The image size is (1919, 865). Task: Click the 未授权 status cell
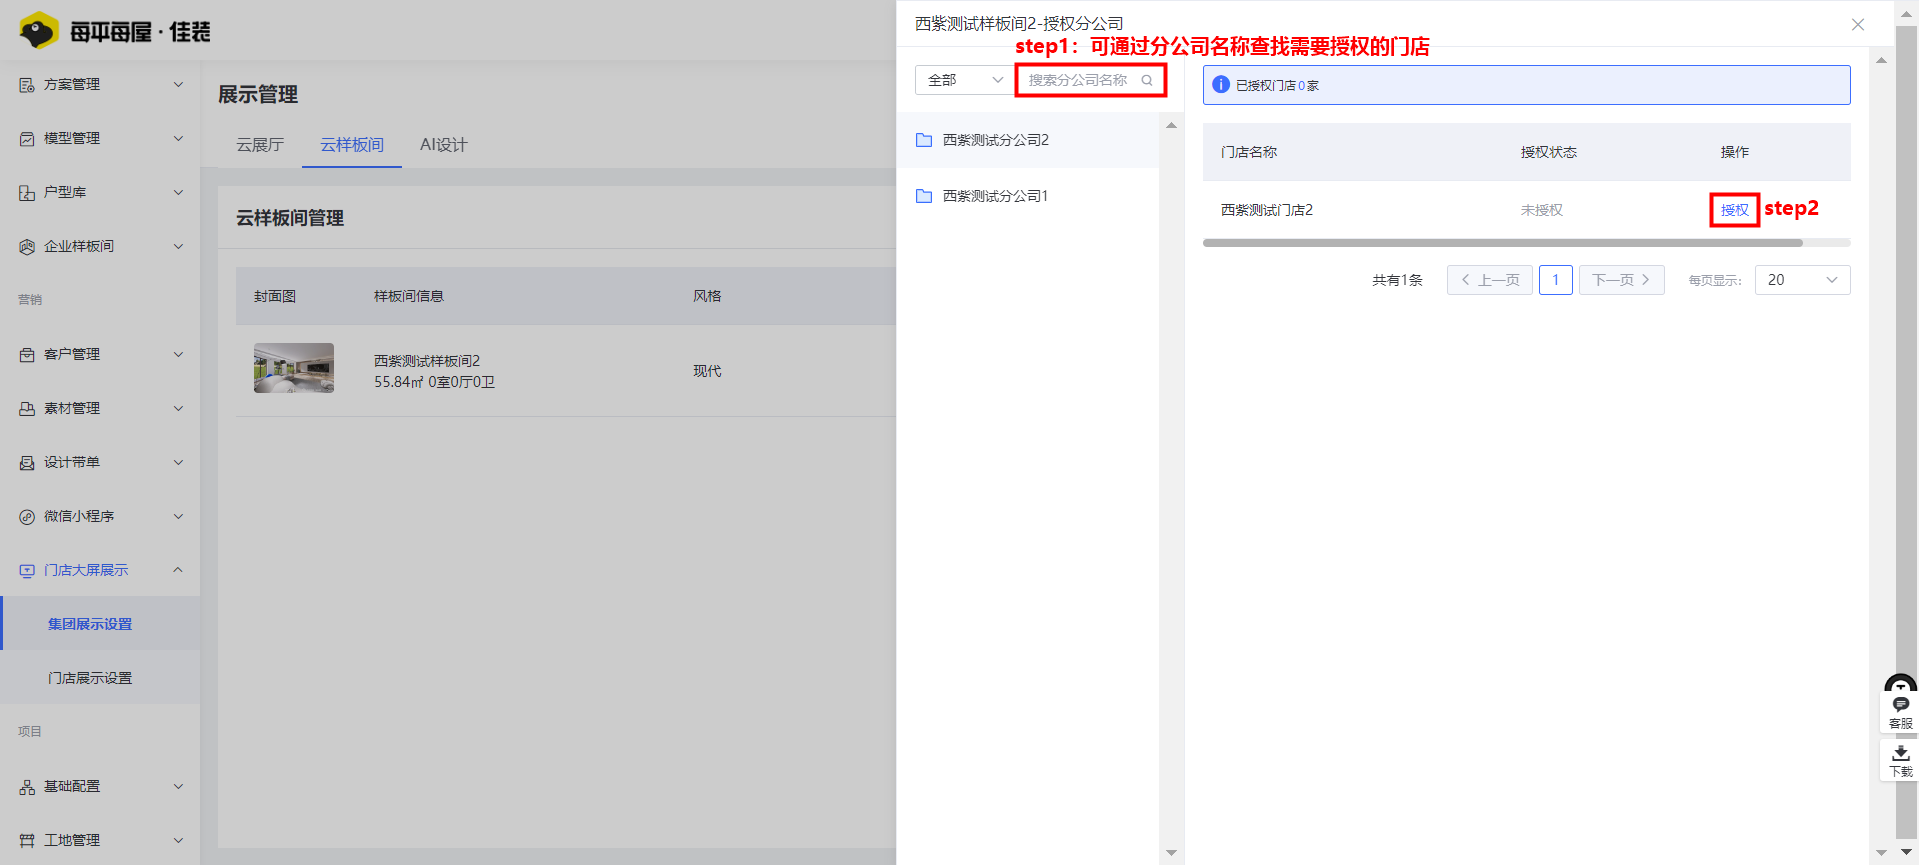click(1542, 210)
